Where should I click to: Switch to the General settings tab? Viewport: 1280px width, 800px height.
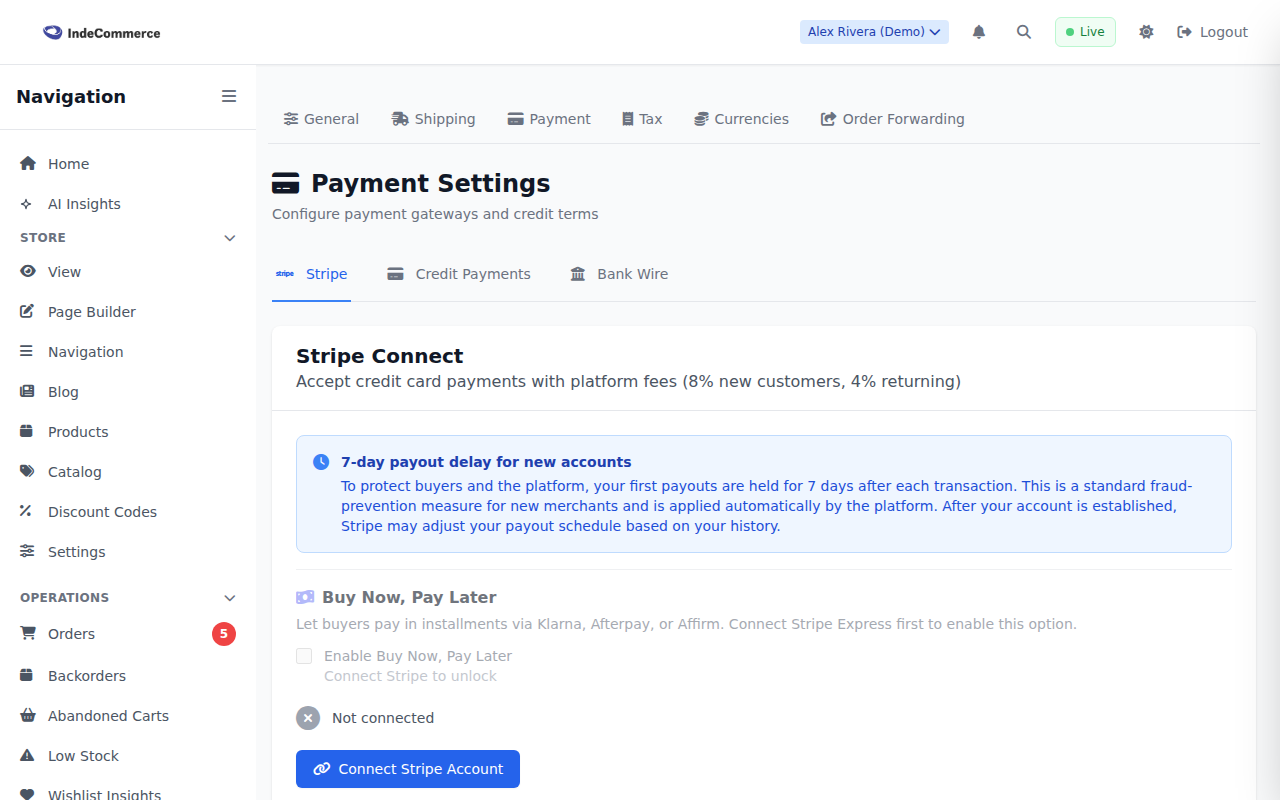click(x=321, y=118)
